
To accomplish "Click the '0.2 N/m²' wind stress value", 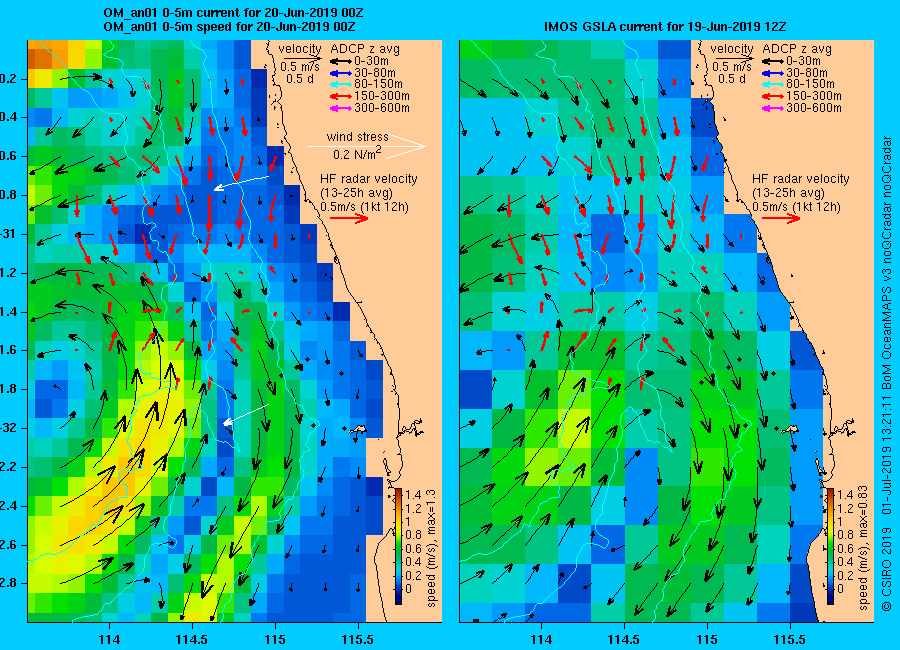I will [357, 154].
